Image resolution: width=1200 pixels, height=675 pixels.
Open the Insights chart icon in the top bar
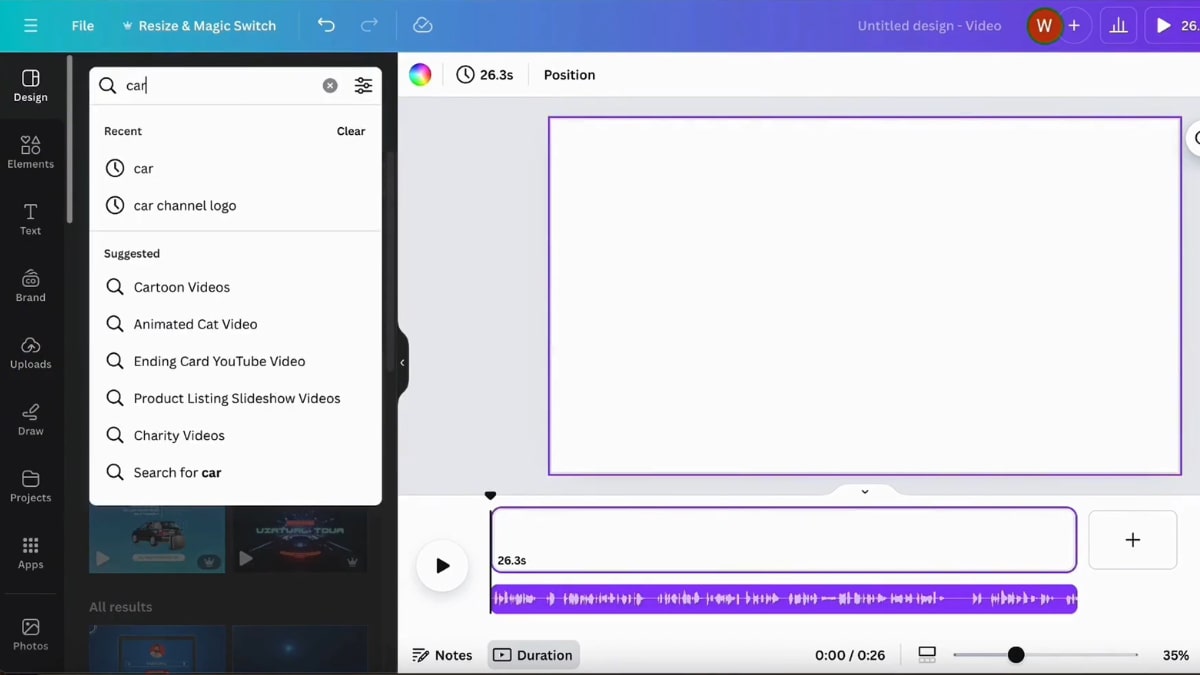tap(1117, 25)
